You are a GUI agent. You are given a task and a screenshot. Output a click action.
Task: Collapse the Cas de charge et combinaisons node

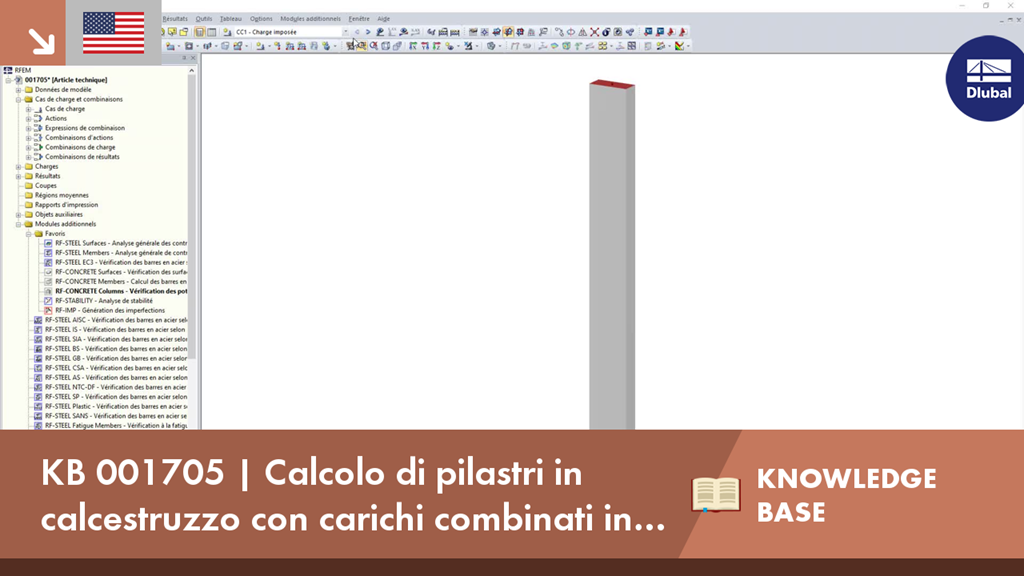click(x=19, y=99)
